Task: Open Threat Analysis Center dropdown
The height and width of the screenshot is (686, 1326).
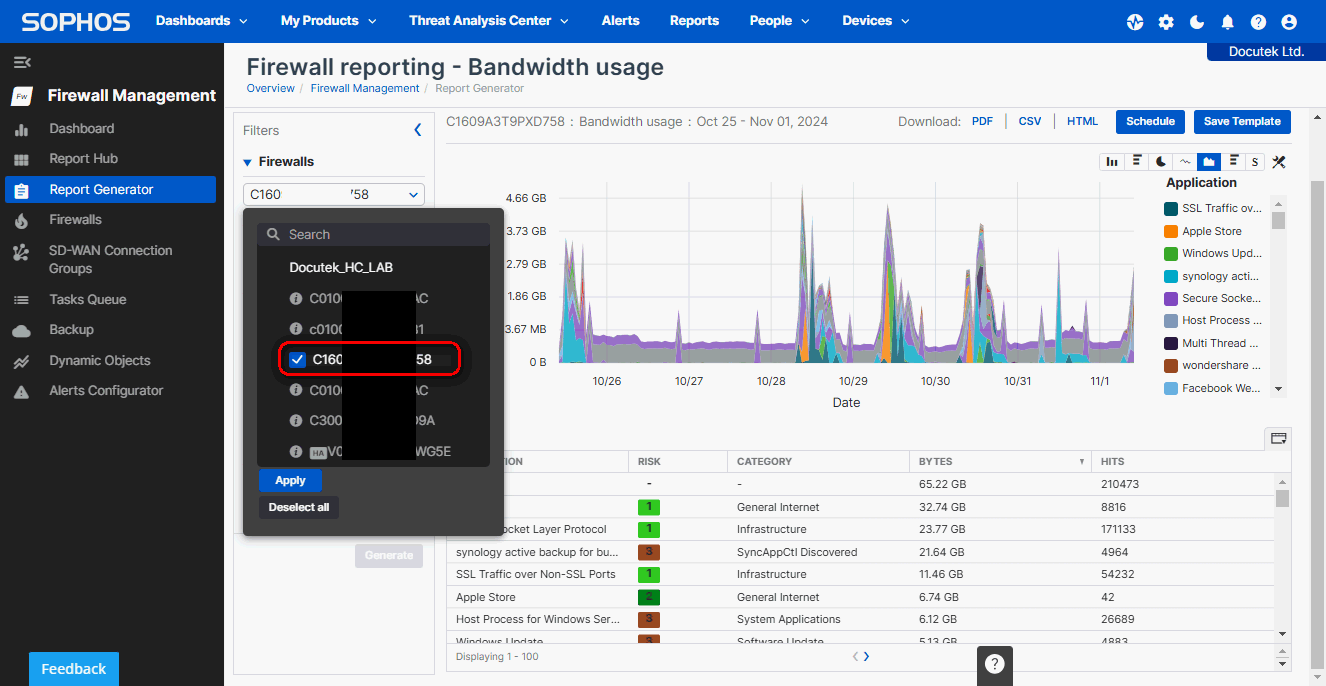Action: point(489,21)
